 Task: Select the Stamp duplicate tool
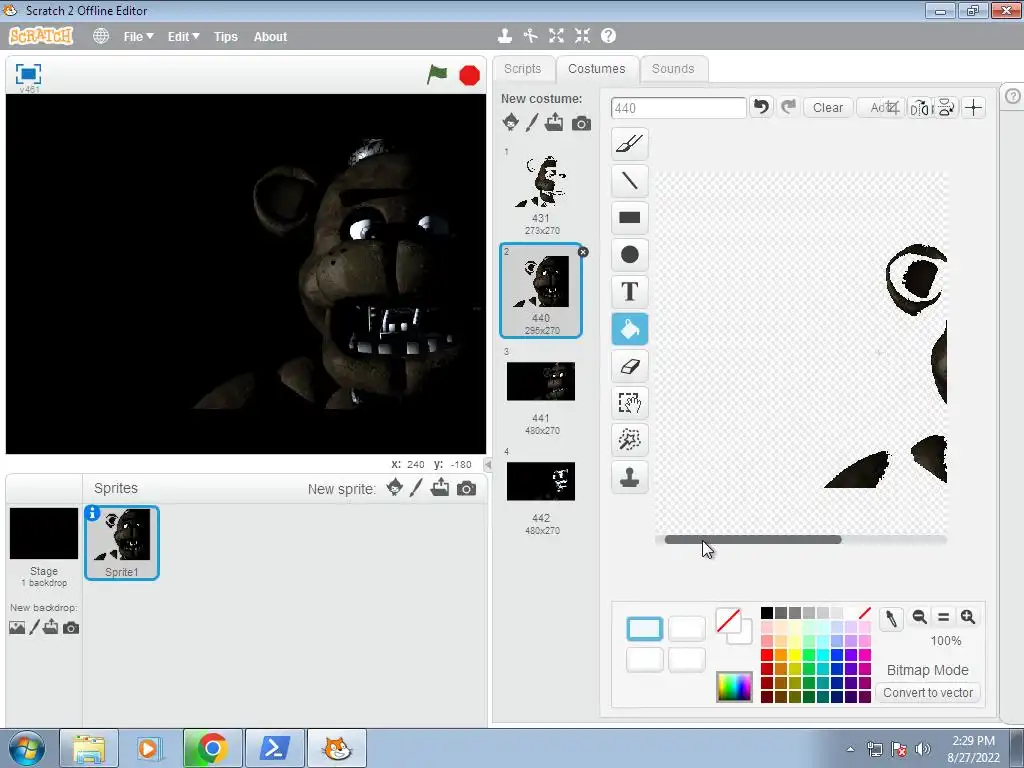(x=630, y=477)
